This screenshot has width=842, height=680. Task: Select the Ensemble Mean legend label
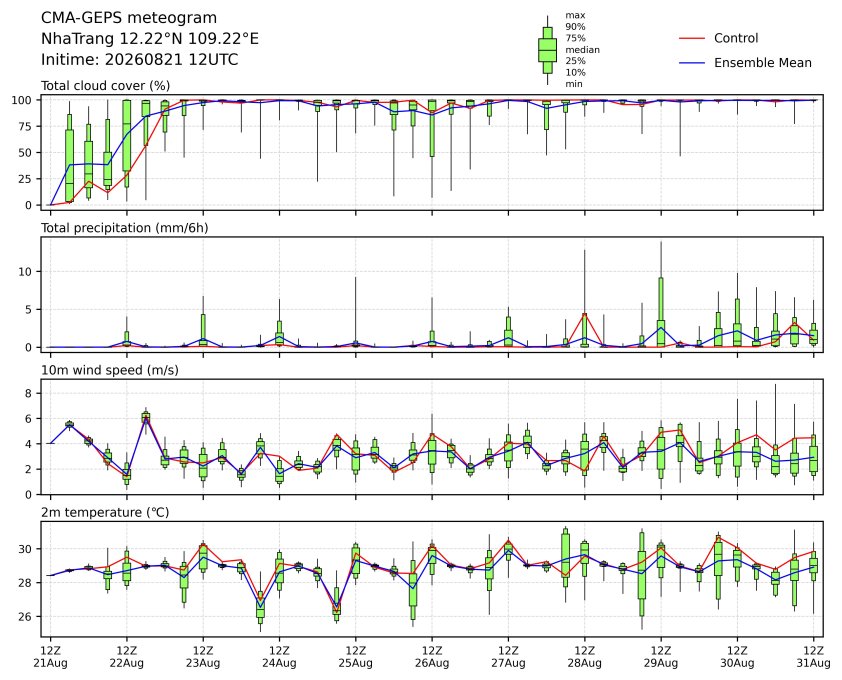pyautogui.click(x=763, y=63)
